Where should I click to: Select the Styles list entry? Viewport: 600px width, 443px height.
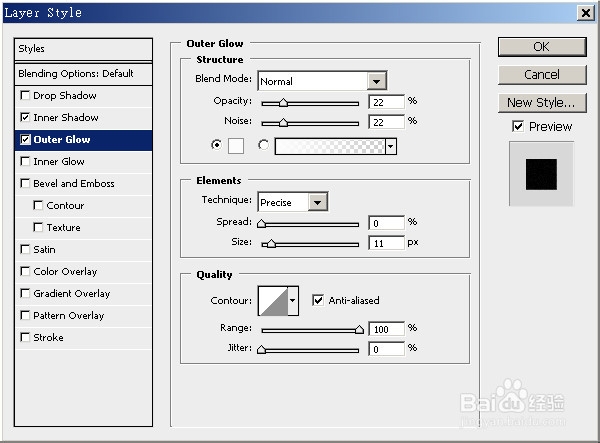pos(83,49)
